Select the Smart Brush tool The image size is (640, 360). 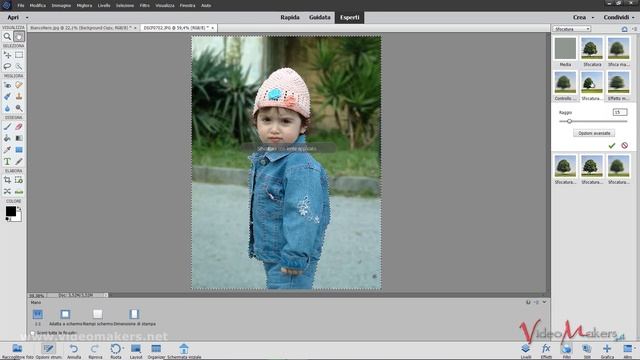click(x=7, y=96)
